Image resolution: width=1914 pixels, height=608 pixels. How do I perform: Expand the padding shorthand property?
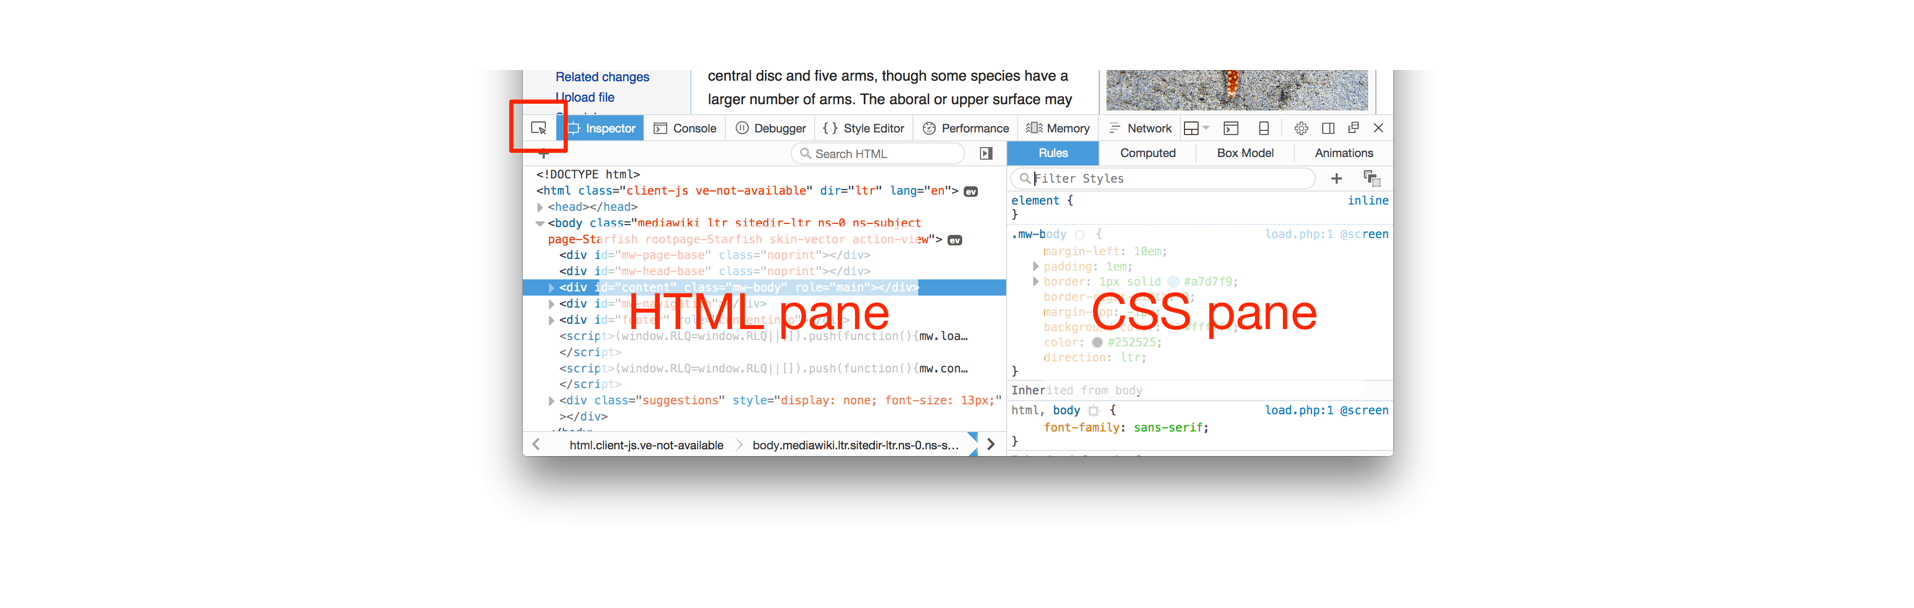point(1035,267)
